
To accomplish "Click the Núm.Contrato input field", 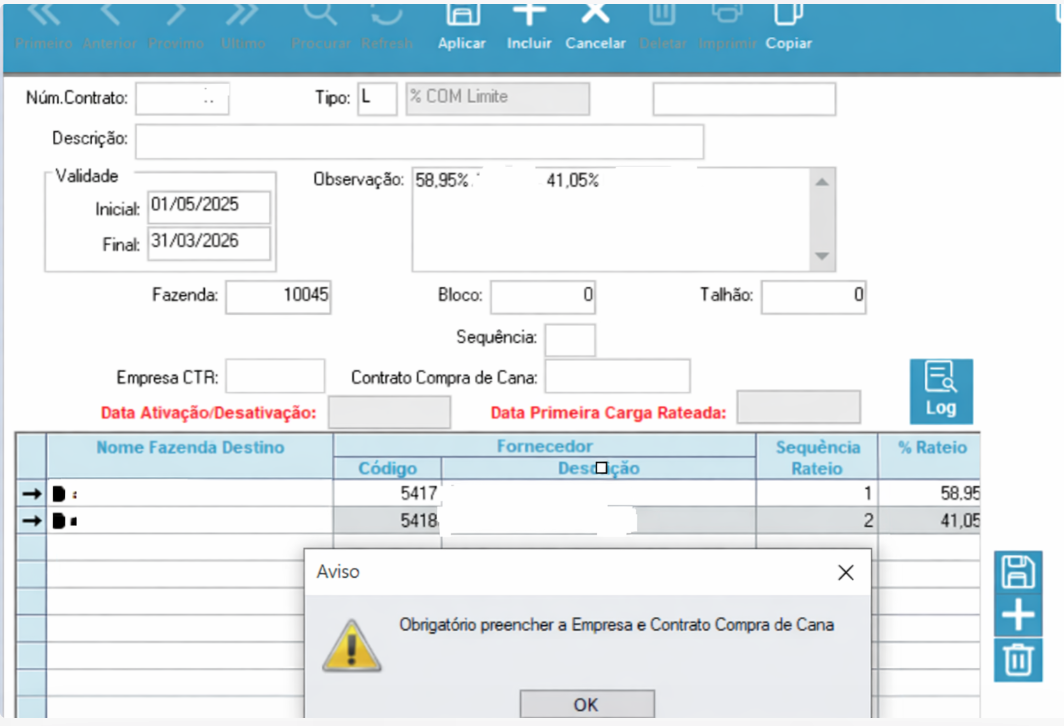I will pyautogui.click(x=183, y=98).
